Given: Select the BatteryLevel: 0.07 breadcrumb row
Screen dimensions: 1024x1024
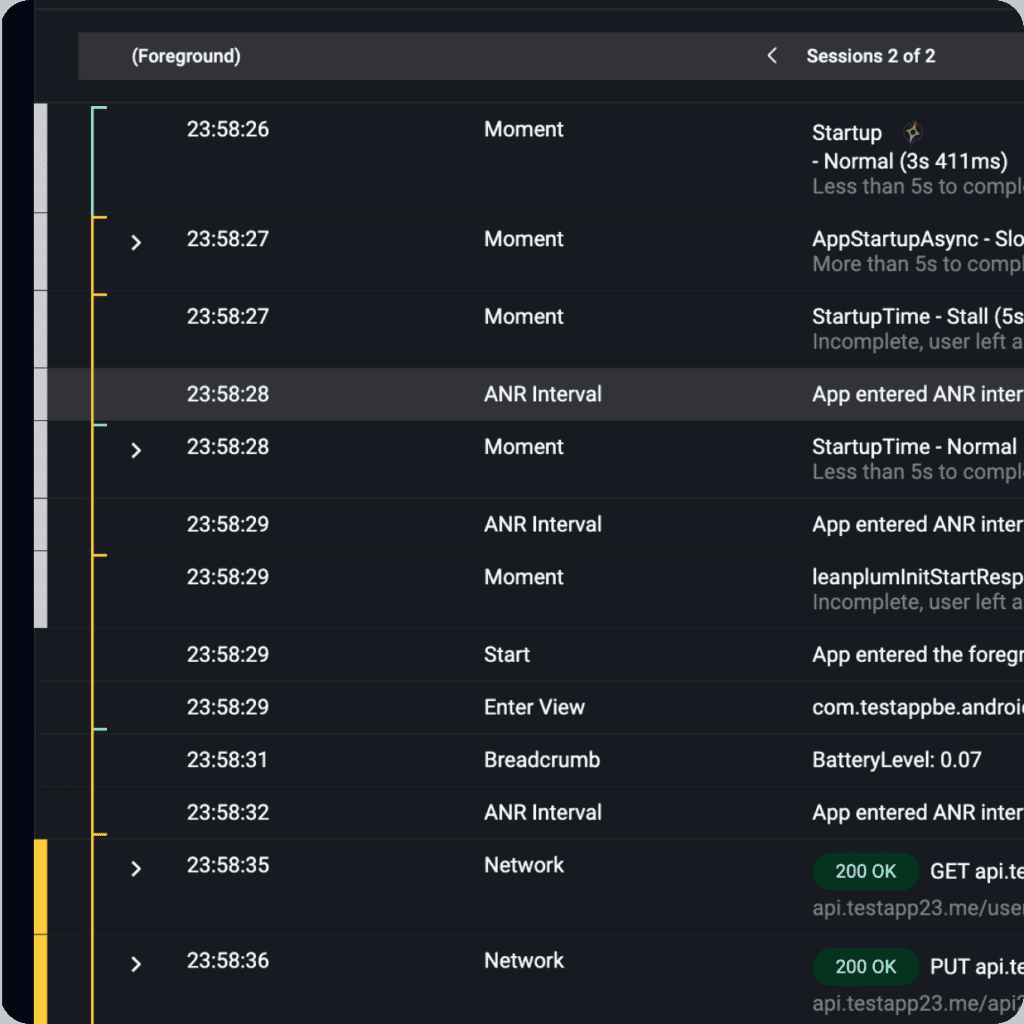Looking at the screenshot, I should coord(500,760).
